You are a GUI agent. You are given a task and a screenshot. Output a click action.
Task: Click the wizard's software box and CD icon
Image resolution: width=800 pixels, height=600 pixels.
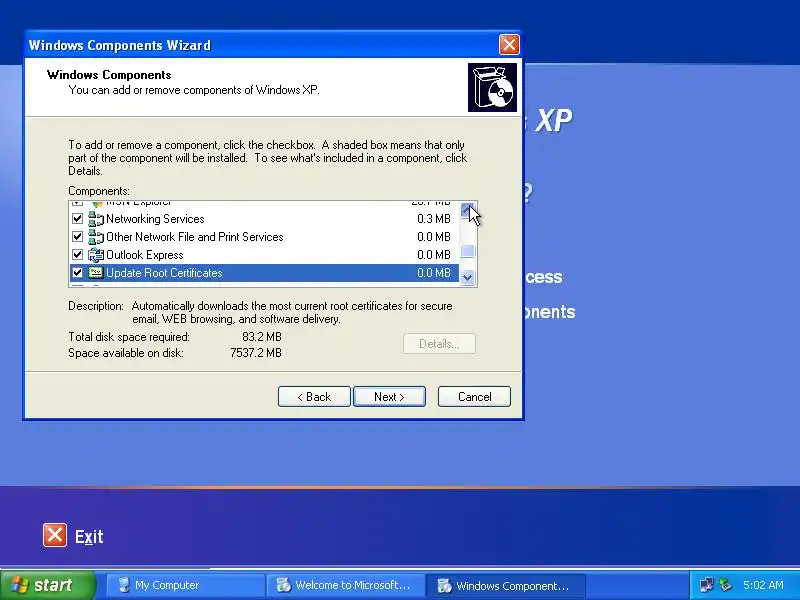pyautogui.click(x=492, y=87)
